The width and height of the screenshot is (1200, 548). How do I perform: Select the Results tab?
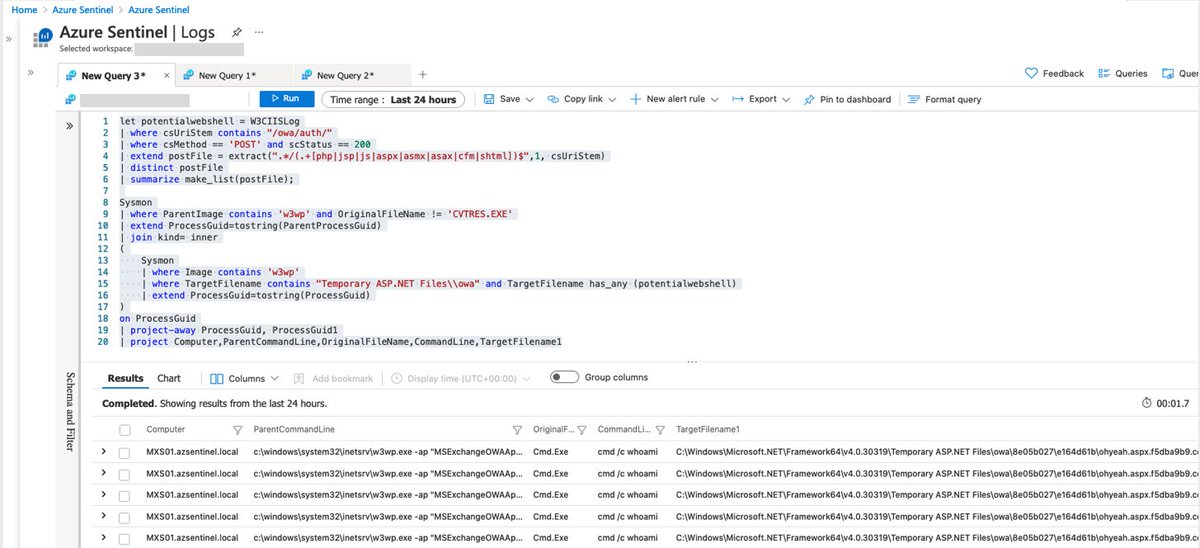point(126,378)
